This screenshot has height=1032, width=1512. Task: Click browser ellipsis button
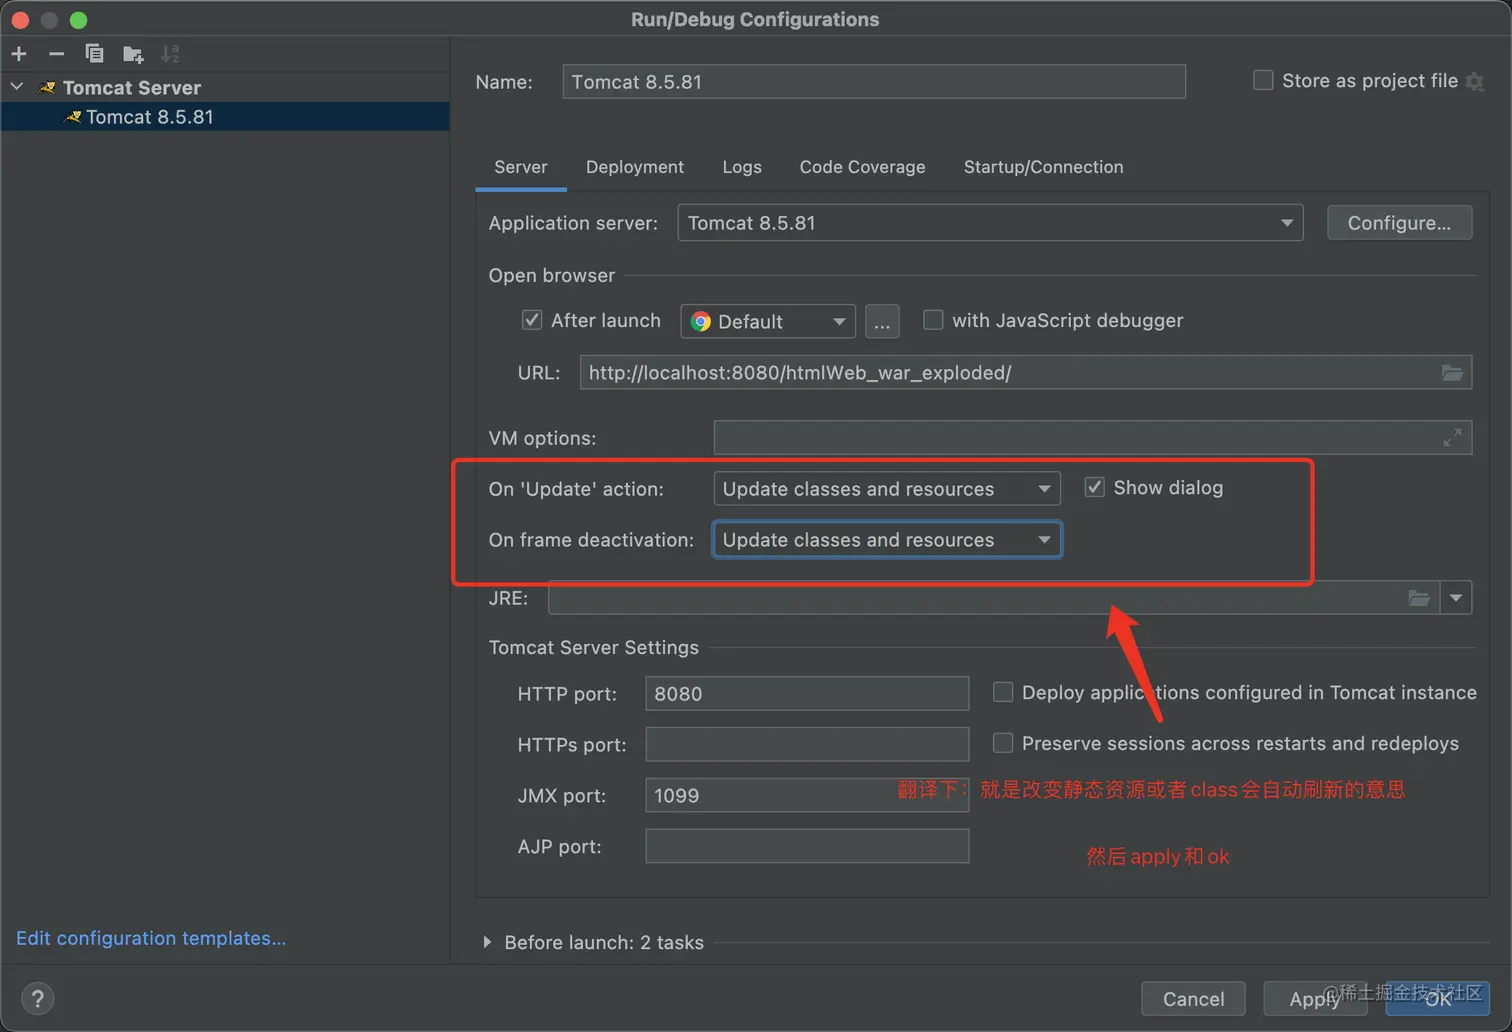[882, 322]
